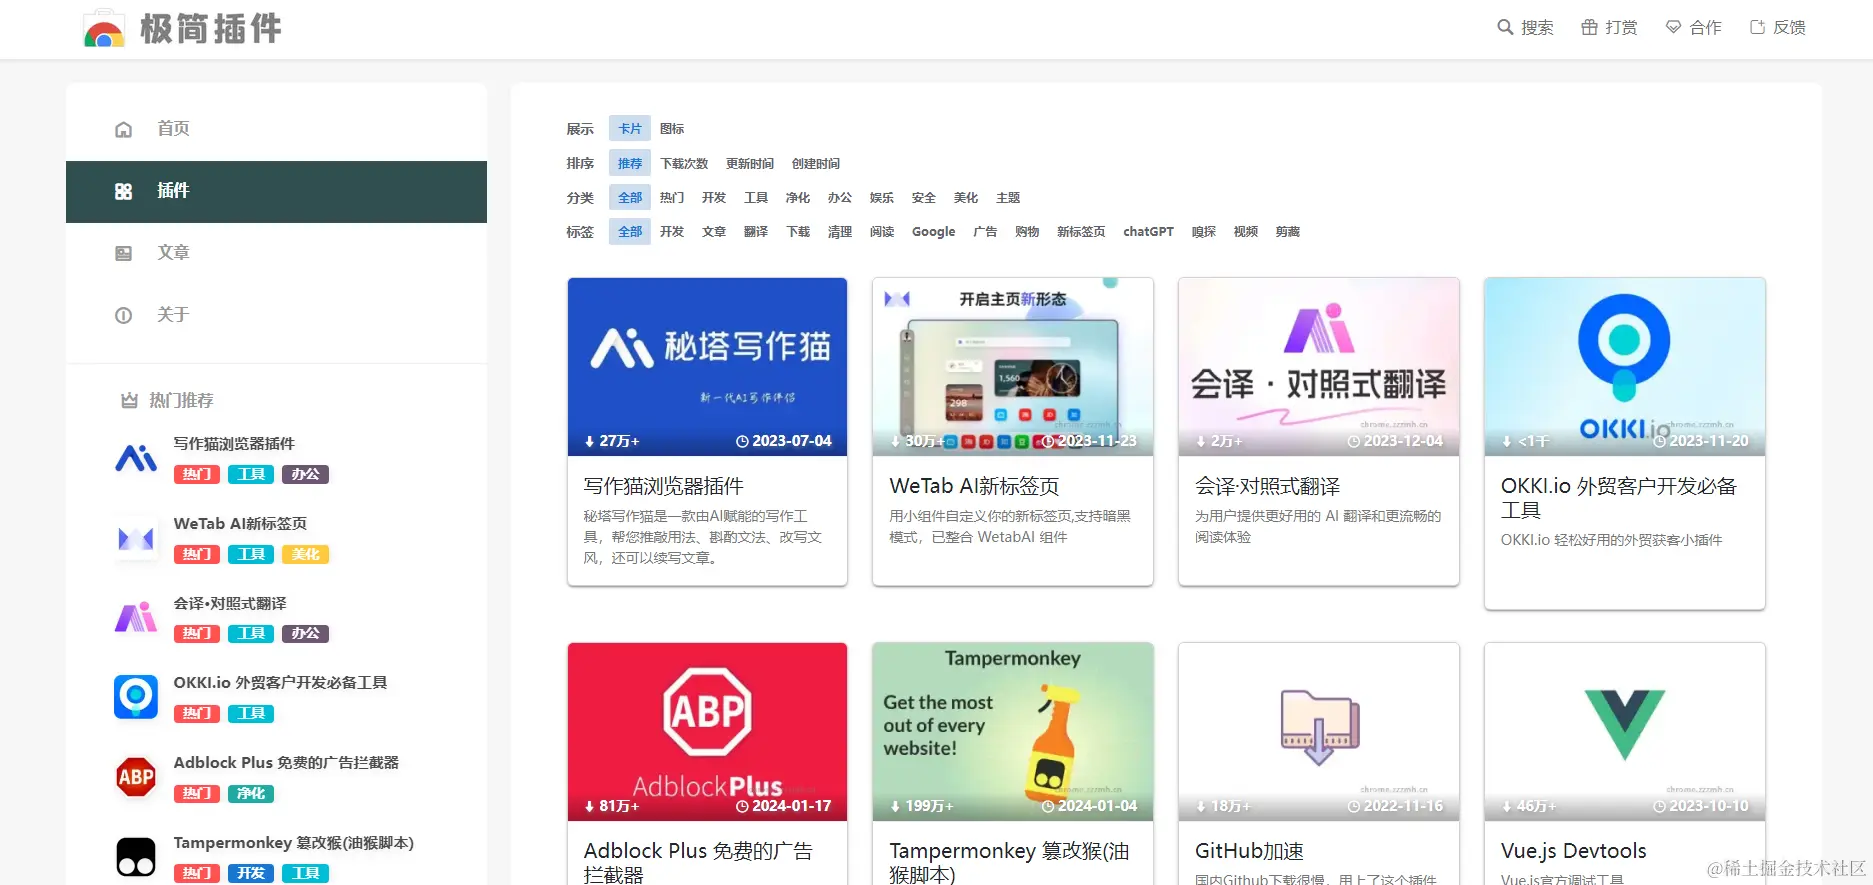Open the 写作猫浏览器插件 card title

[x=664, y=486]
